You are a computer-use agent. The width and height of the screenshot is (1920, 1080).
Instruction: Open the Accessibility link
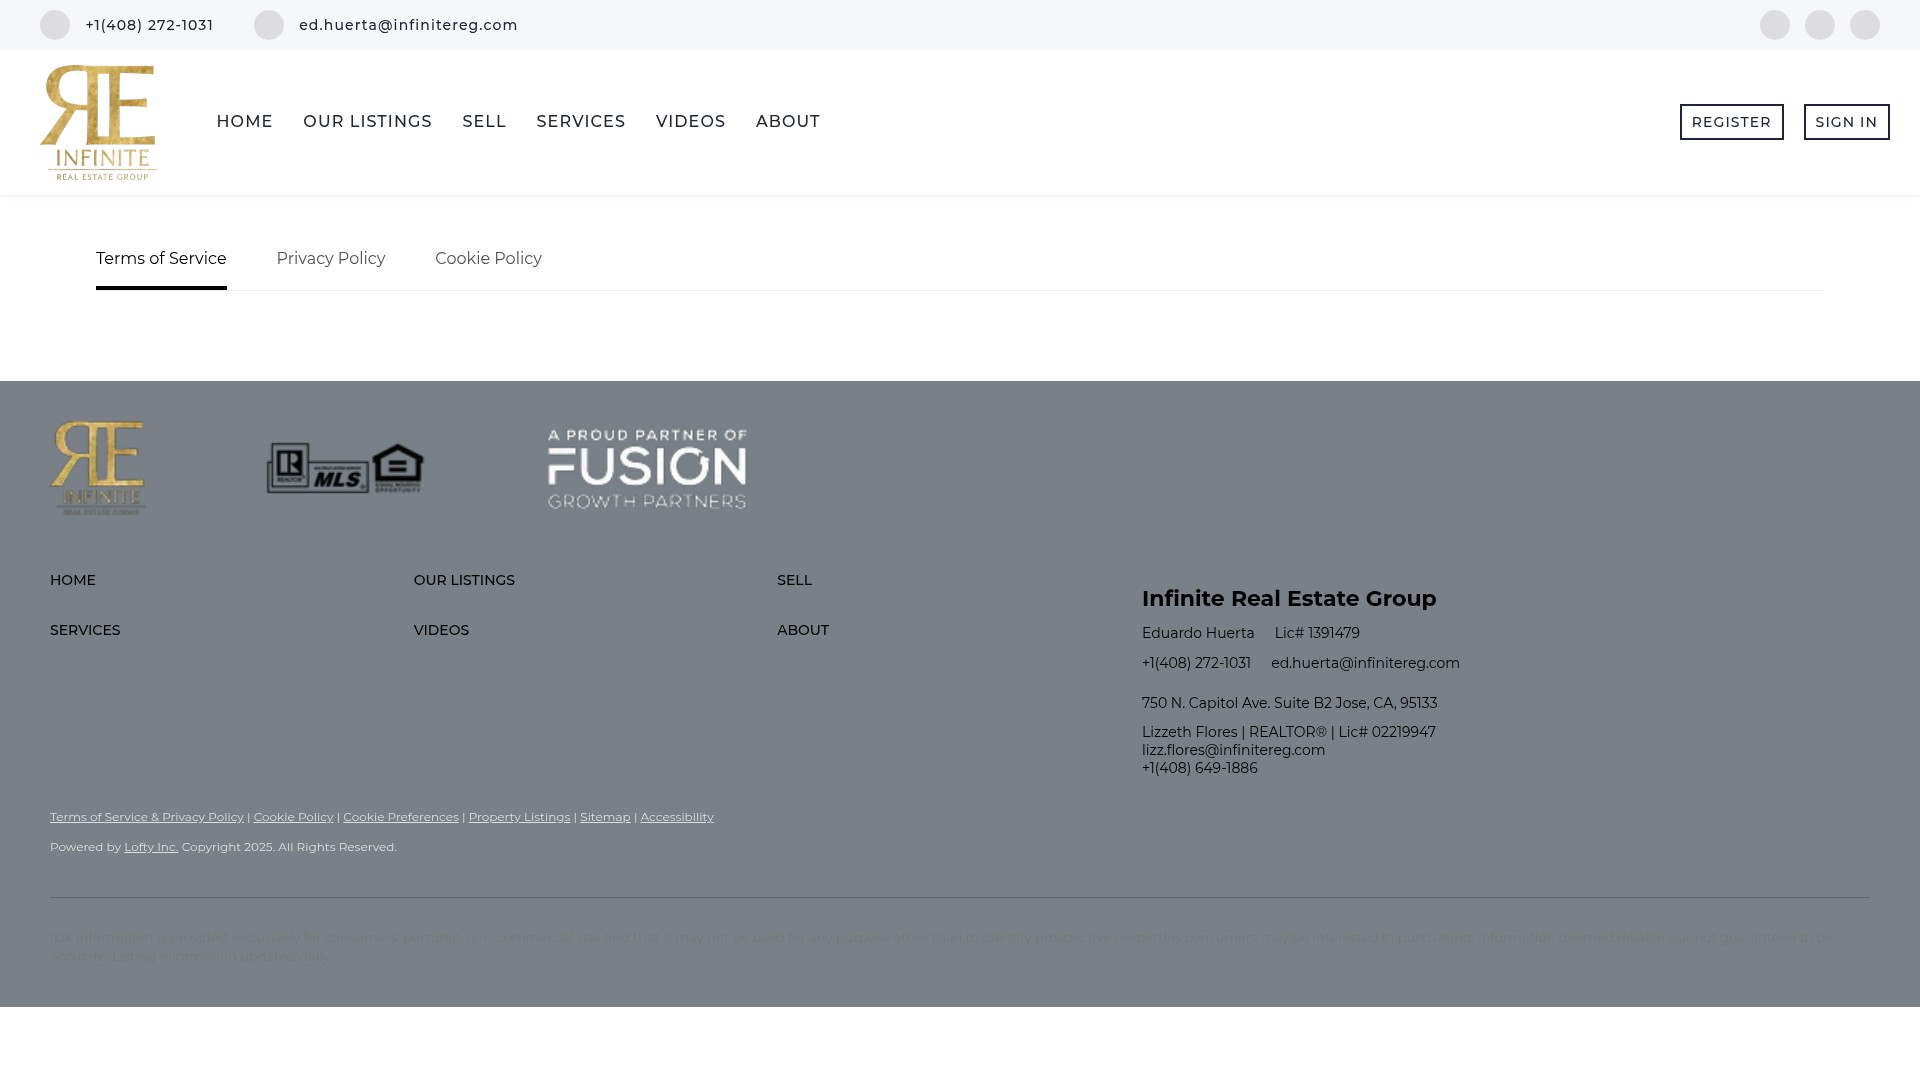pyautogui.click(x=677, y=817)
